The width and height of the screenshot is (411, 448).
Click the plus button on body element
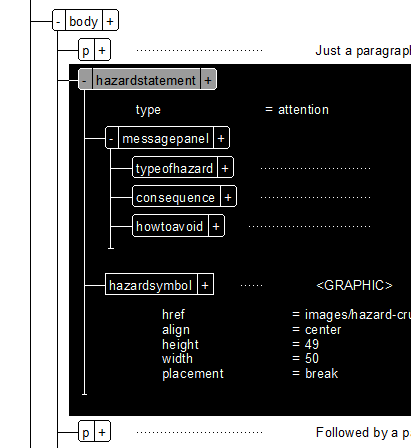tap(110, 21)
